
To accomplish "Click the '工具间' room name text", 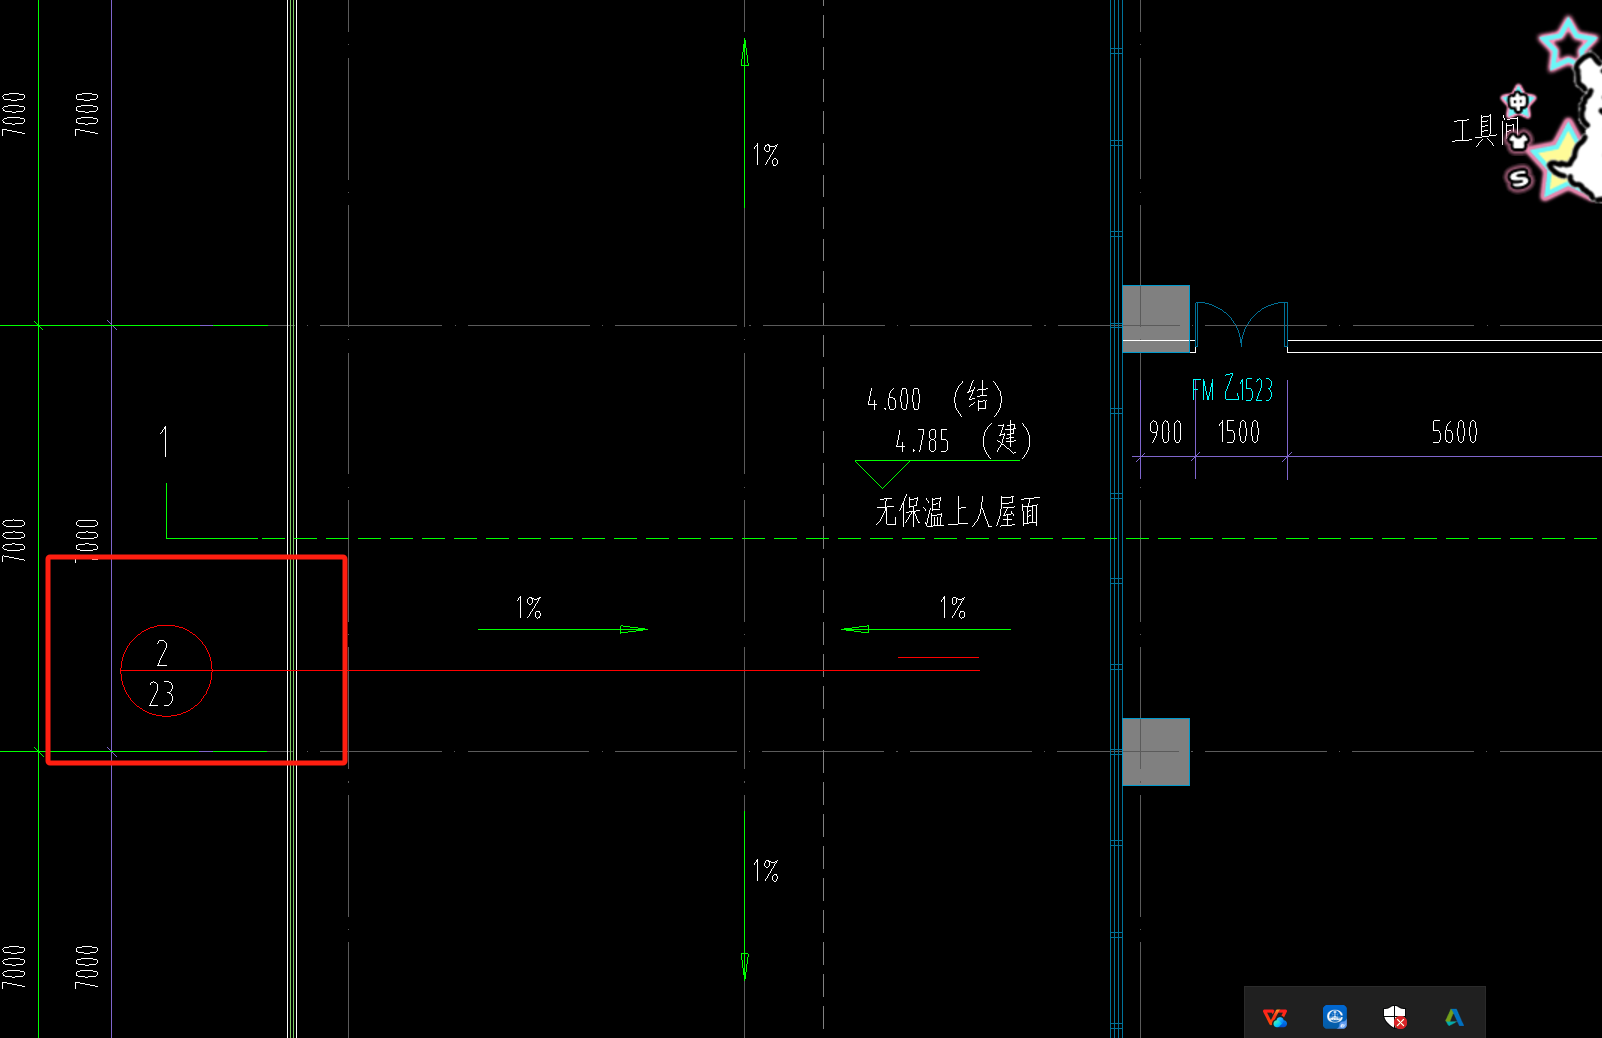I will [1487, 130].
